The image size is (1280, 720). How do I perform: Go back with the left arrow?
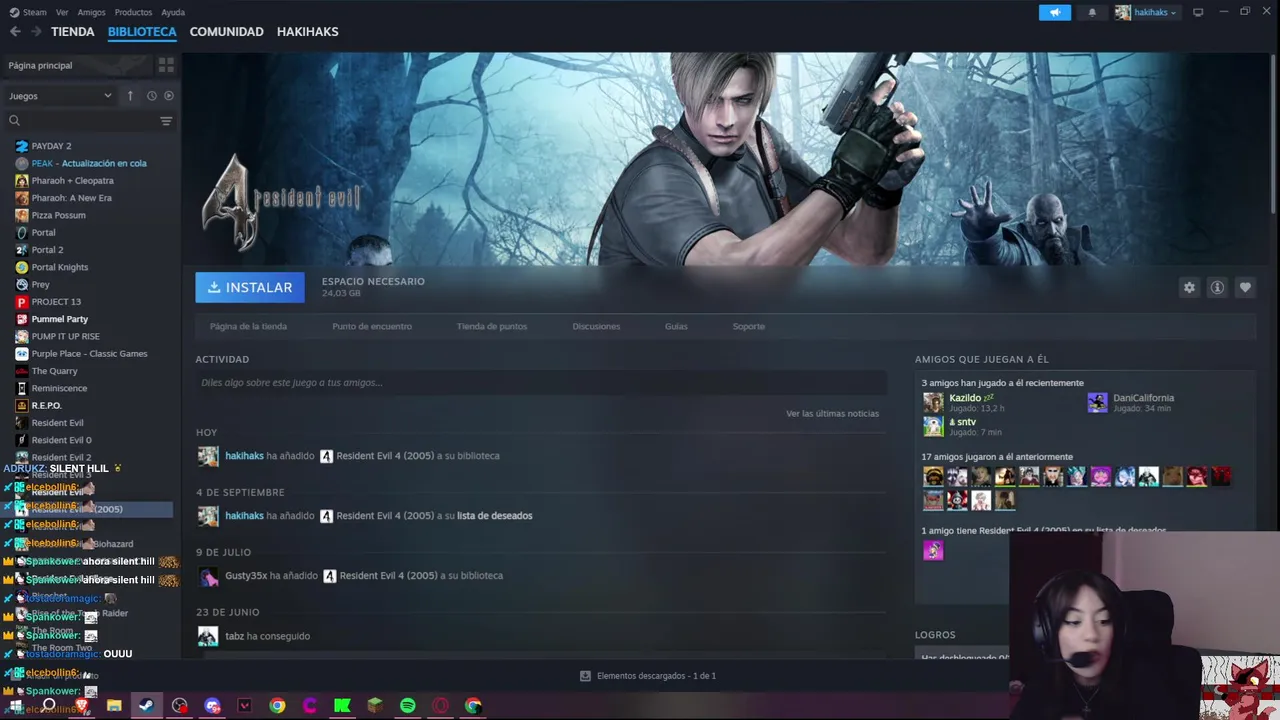point(15,32)
